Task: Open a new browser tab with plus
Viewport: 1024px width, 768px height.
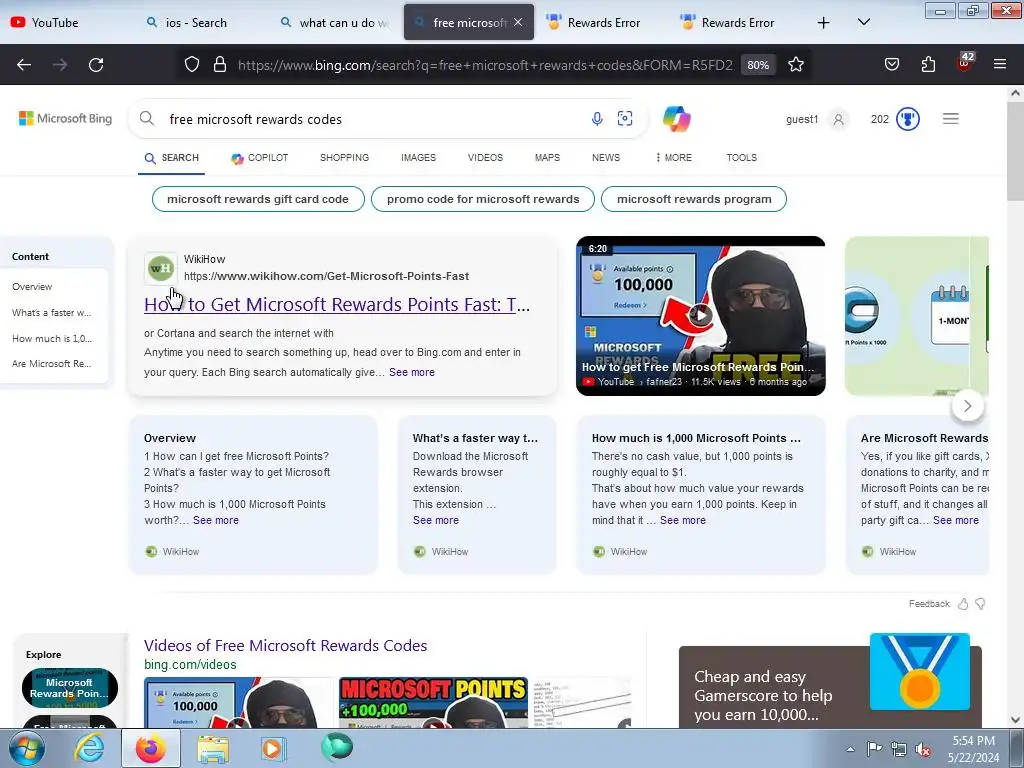Action: (x=824, y=23)
